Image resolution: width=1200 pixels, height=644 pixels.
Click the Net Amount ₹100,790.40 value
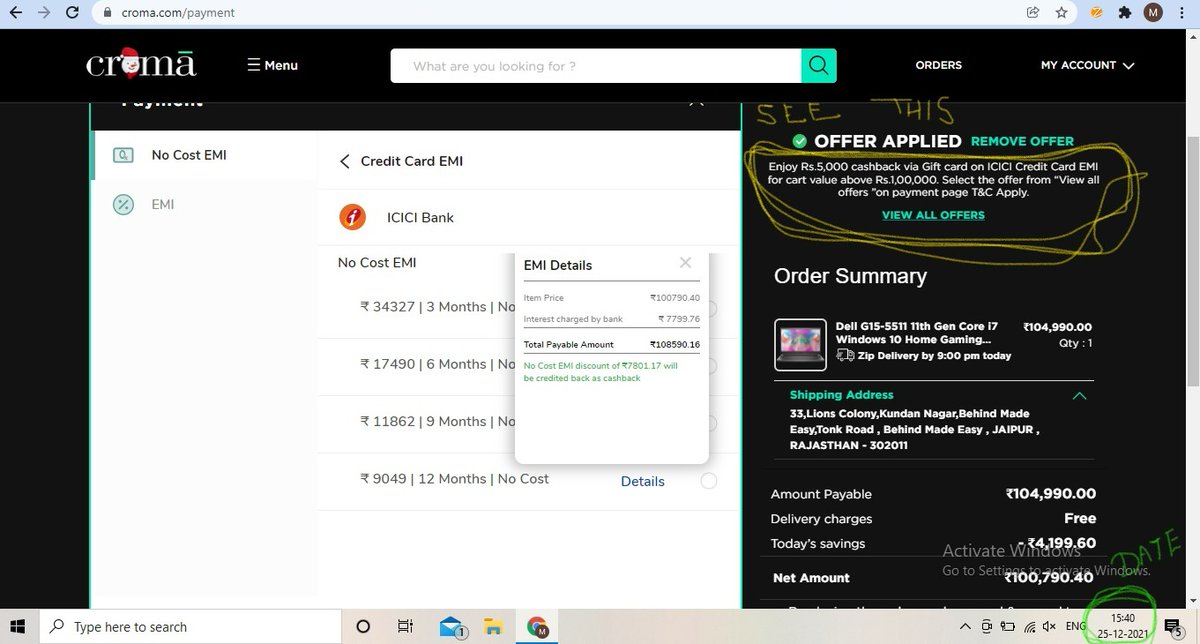pos(1050,578)
